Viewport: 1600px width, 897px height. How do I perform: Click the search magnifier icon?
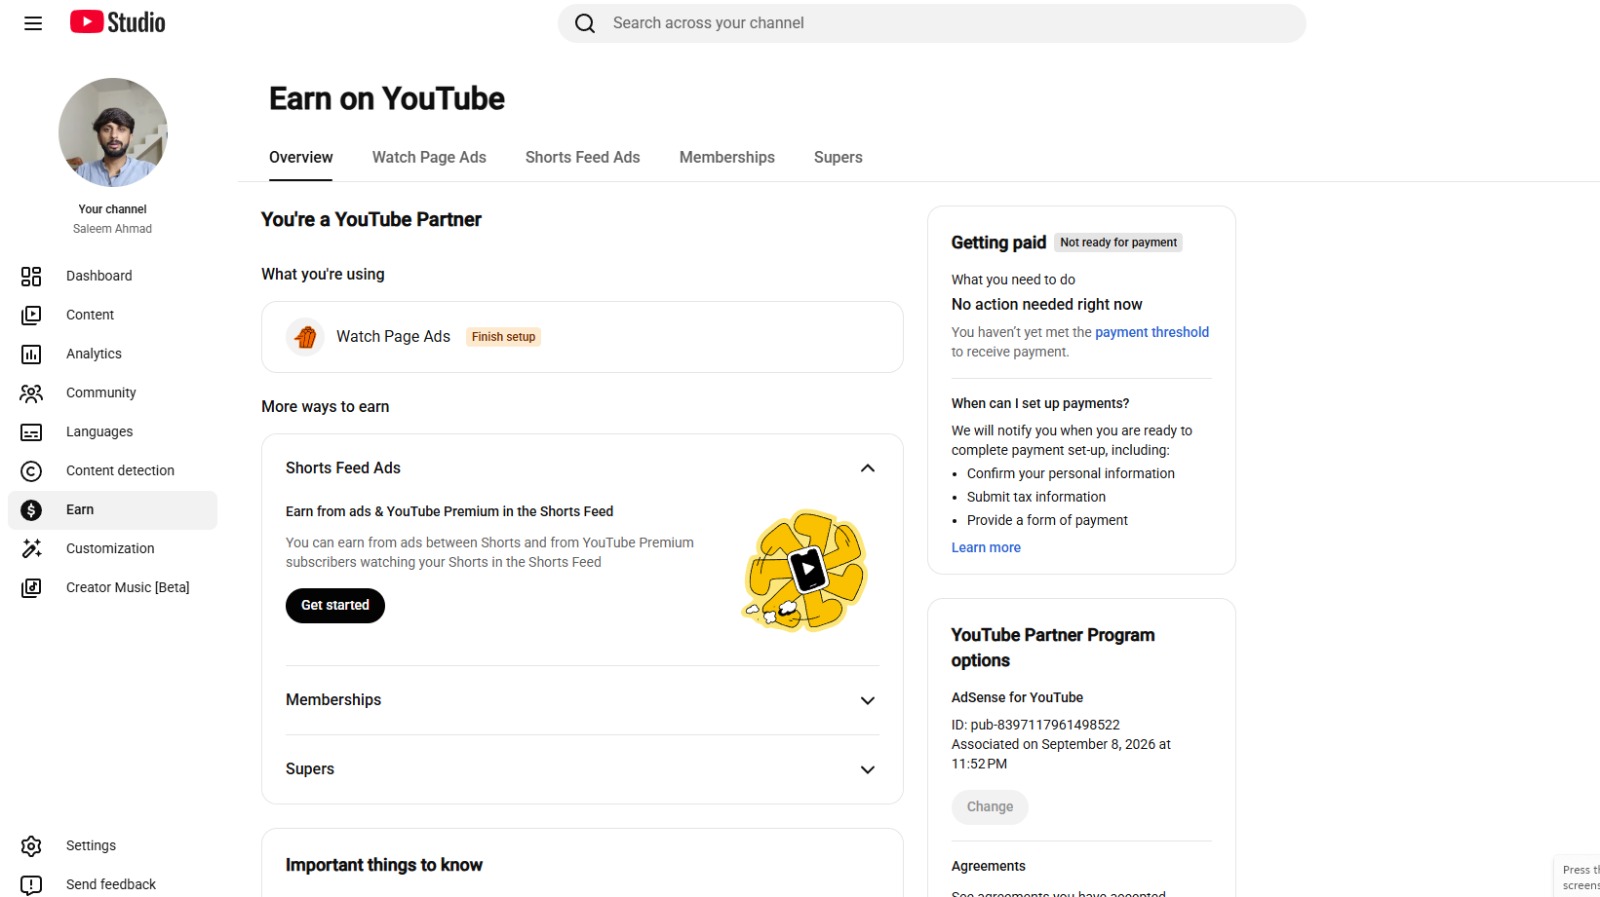(x=585, y=23)
